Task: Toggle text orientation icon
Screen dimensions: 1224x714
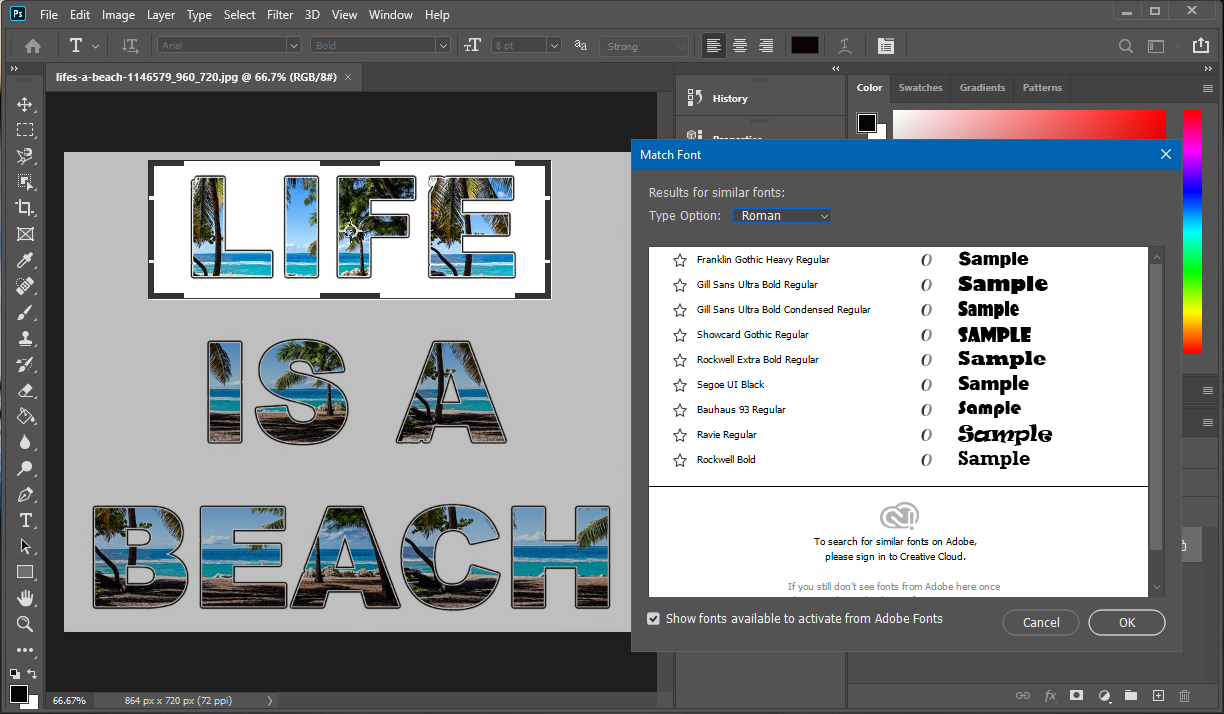Action: tap(130, 46)
